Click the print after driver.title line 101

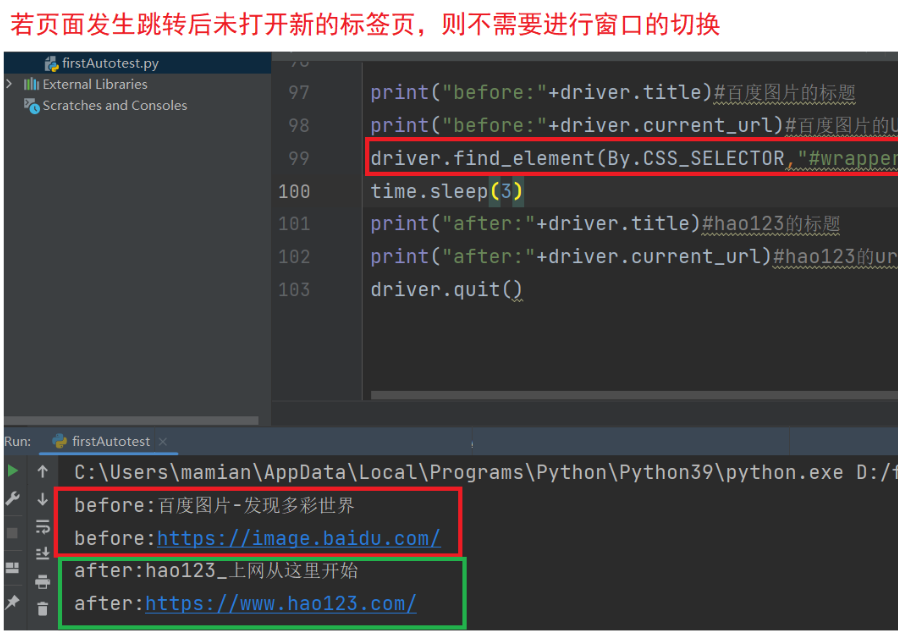click(x=605, y=224)
